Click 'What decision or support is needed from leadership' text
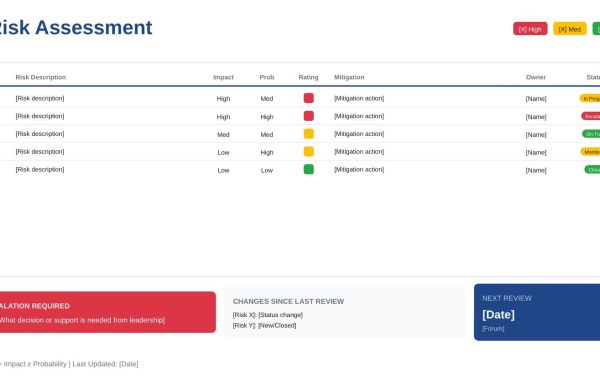Screen dimensions: 600x385 tap(82, 320)
